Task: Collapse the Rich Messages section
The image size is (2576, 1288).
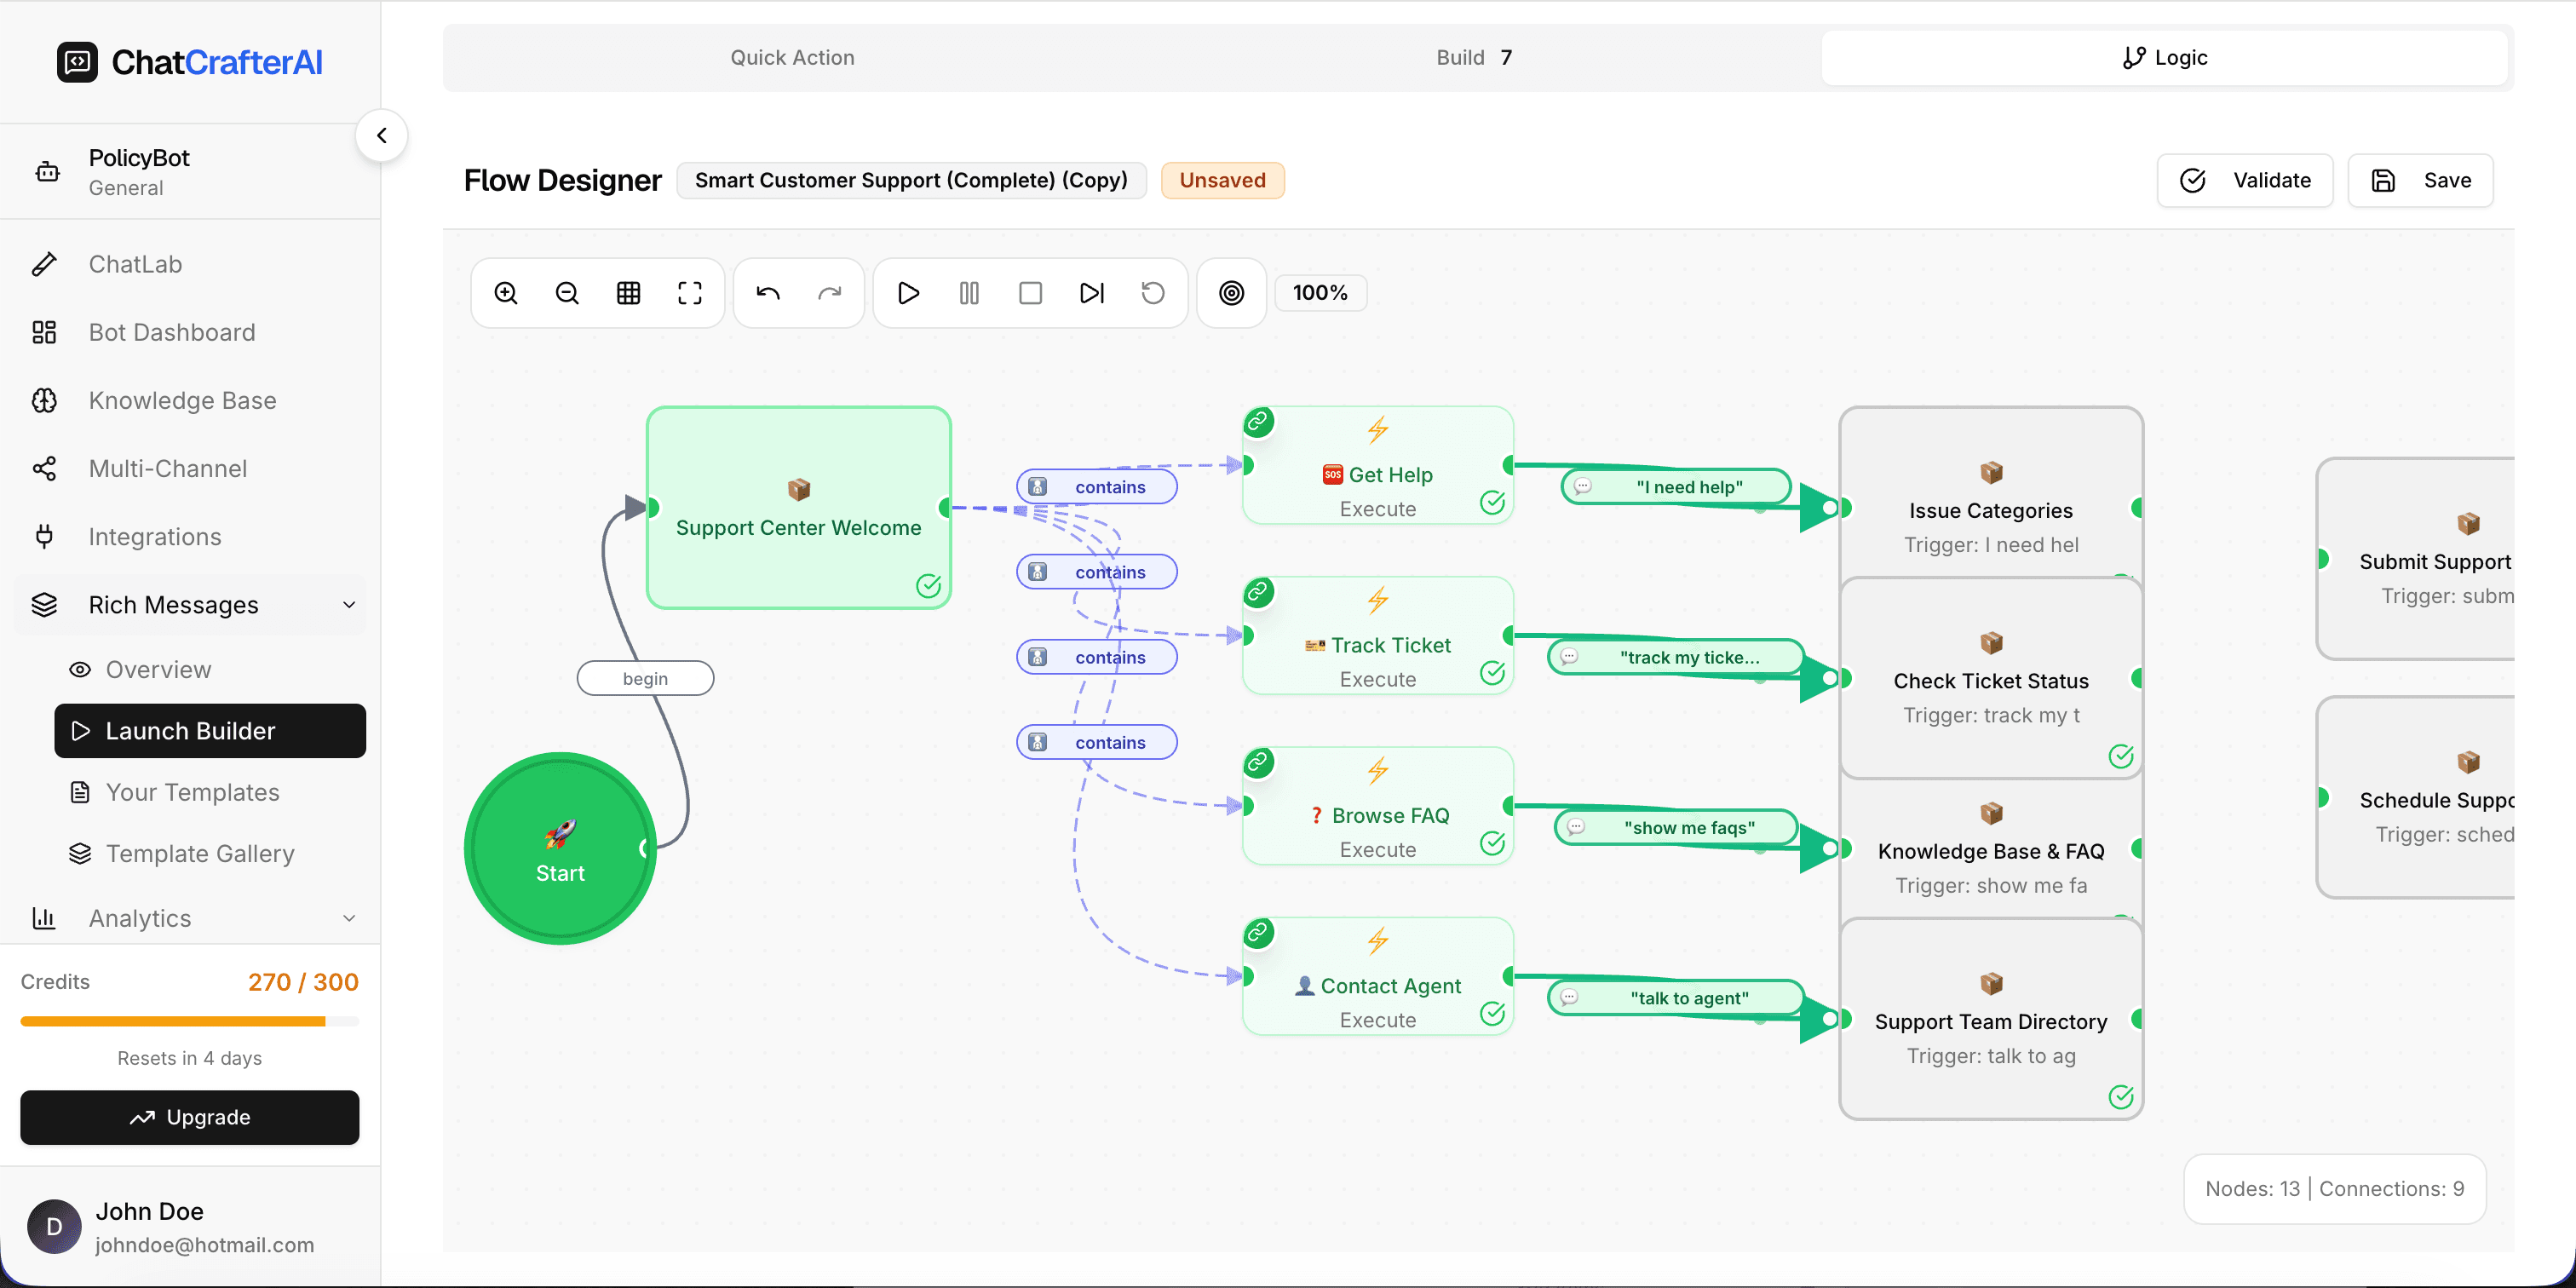Action: click(348, 604)
